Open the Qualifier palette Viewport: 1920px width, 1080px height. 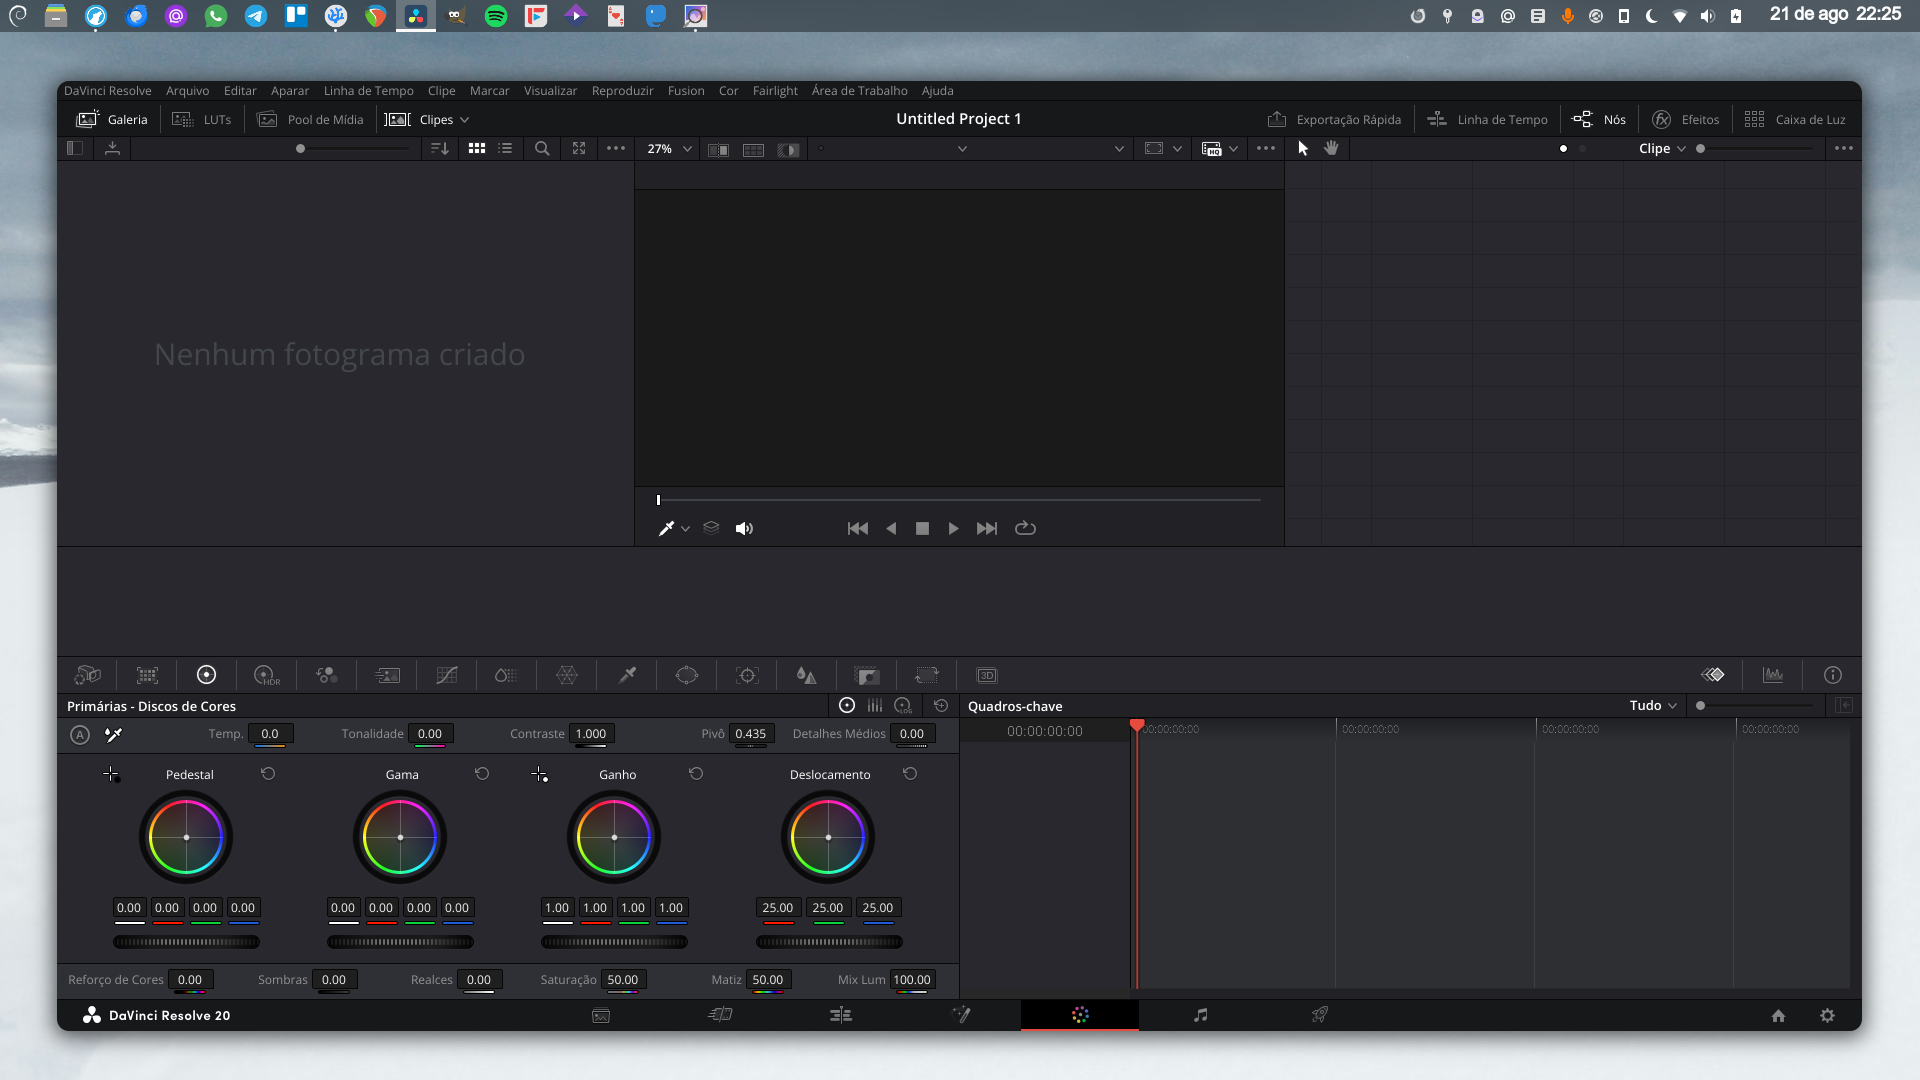627,675
